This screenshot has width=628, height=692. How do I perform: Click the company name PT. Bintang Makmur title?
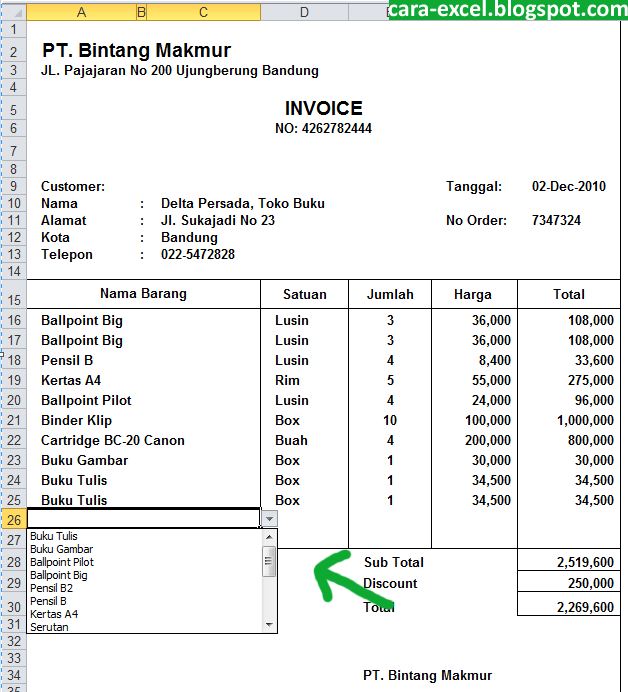point(136,50)
